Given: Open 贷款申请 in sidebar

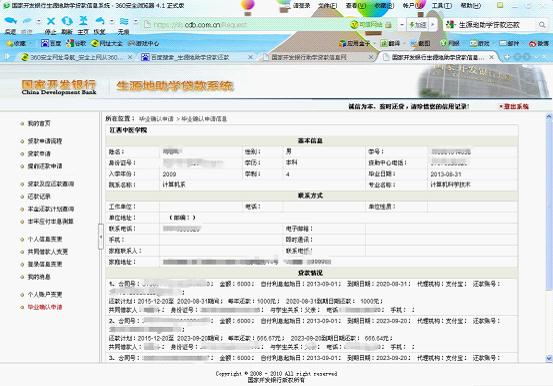Looking at the screenshot, I should 39,153.
